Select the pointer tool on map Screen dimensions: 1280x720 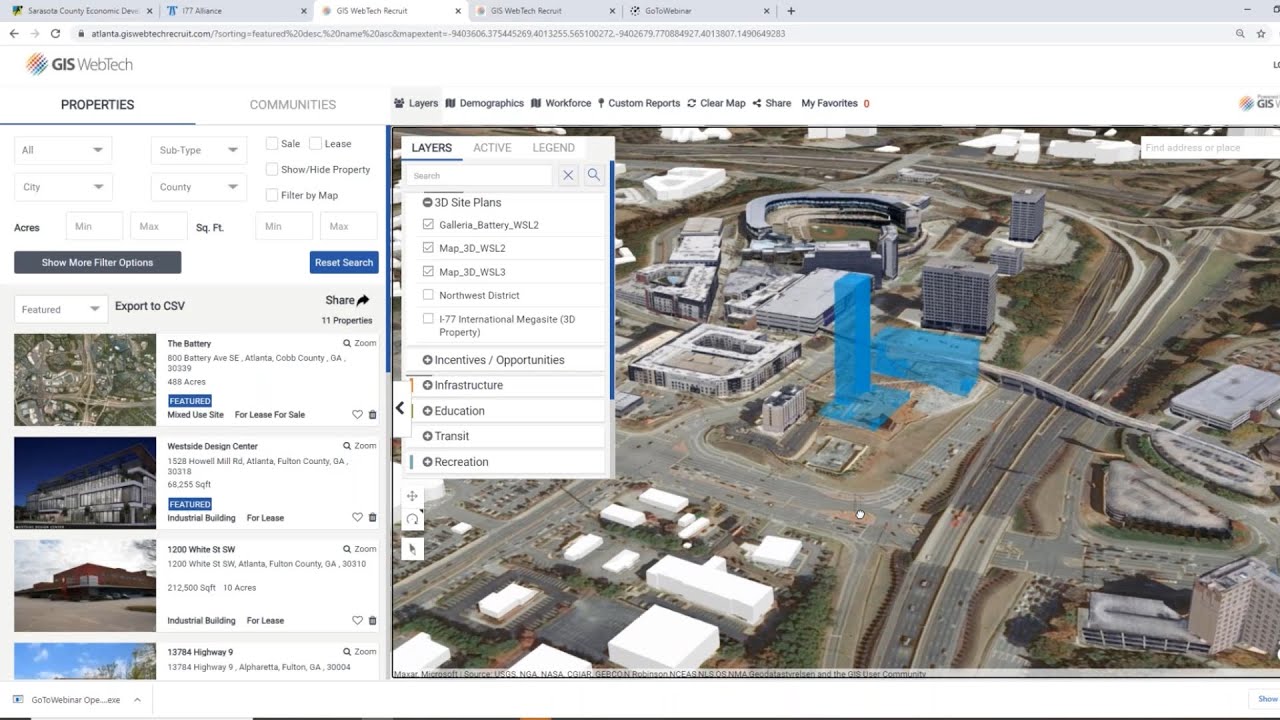[x=412, y=549]
